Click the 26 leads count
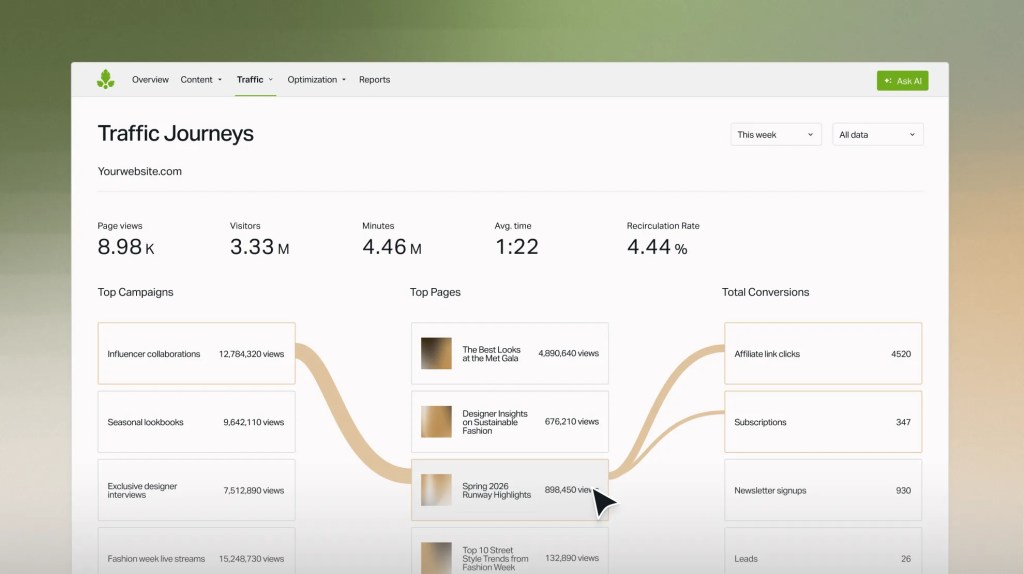Screen dimensions: 1024x574 click(906, 559)
